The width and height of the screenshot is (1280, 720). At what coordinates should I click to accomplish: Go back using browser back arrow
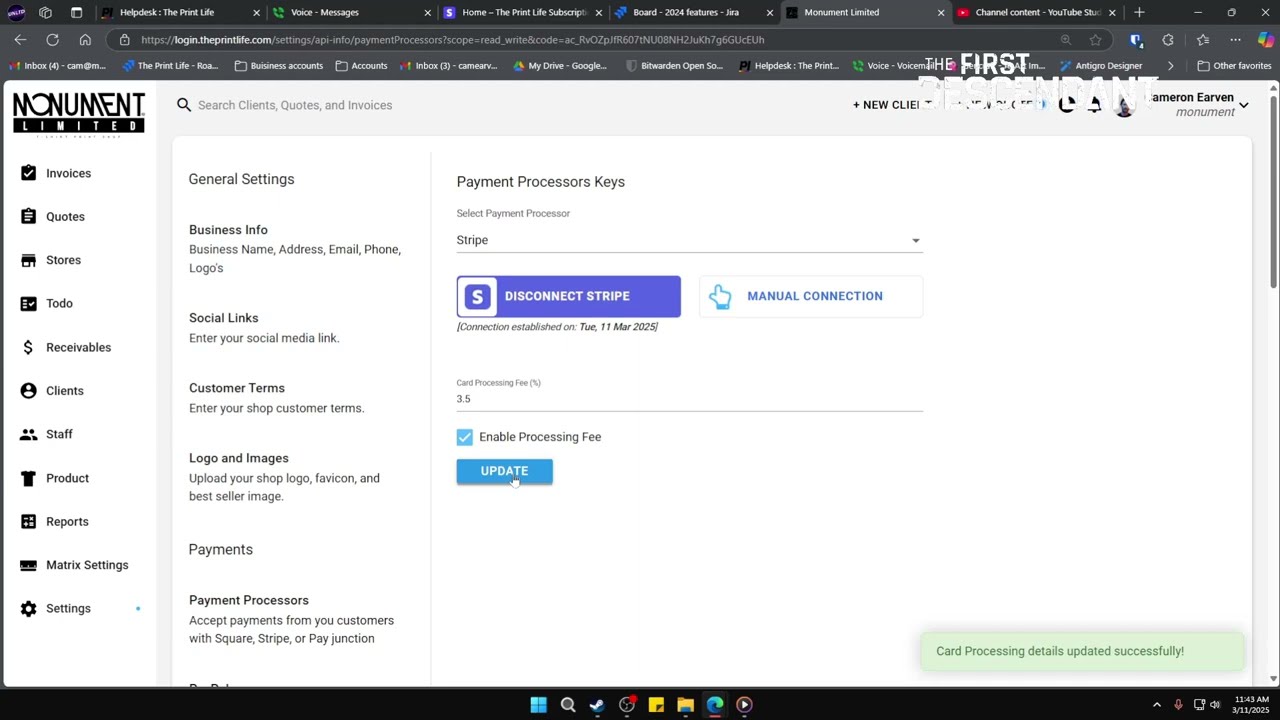click(20, 39)
